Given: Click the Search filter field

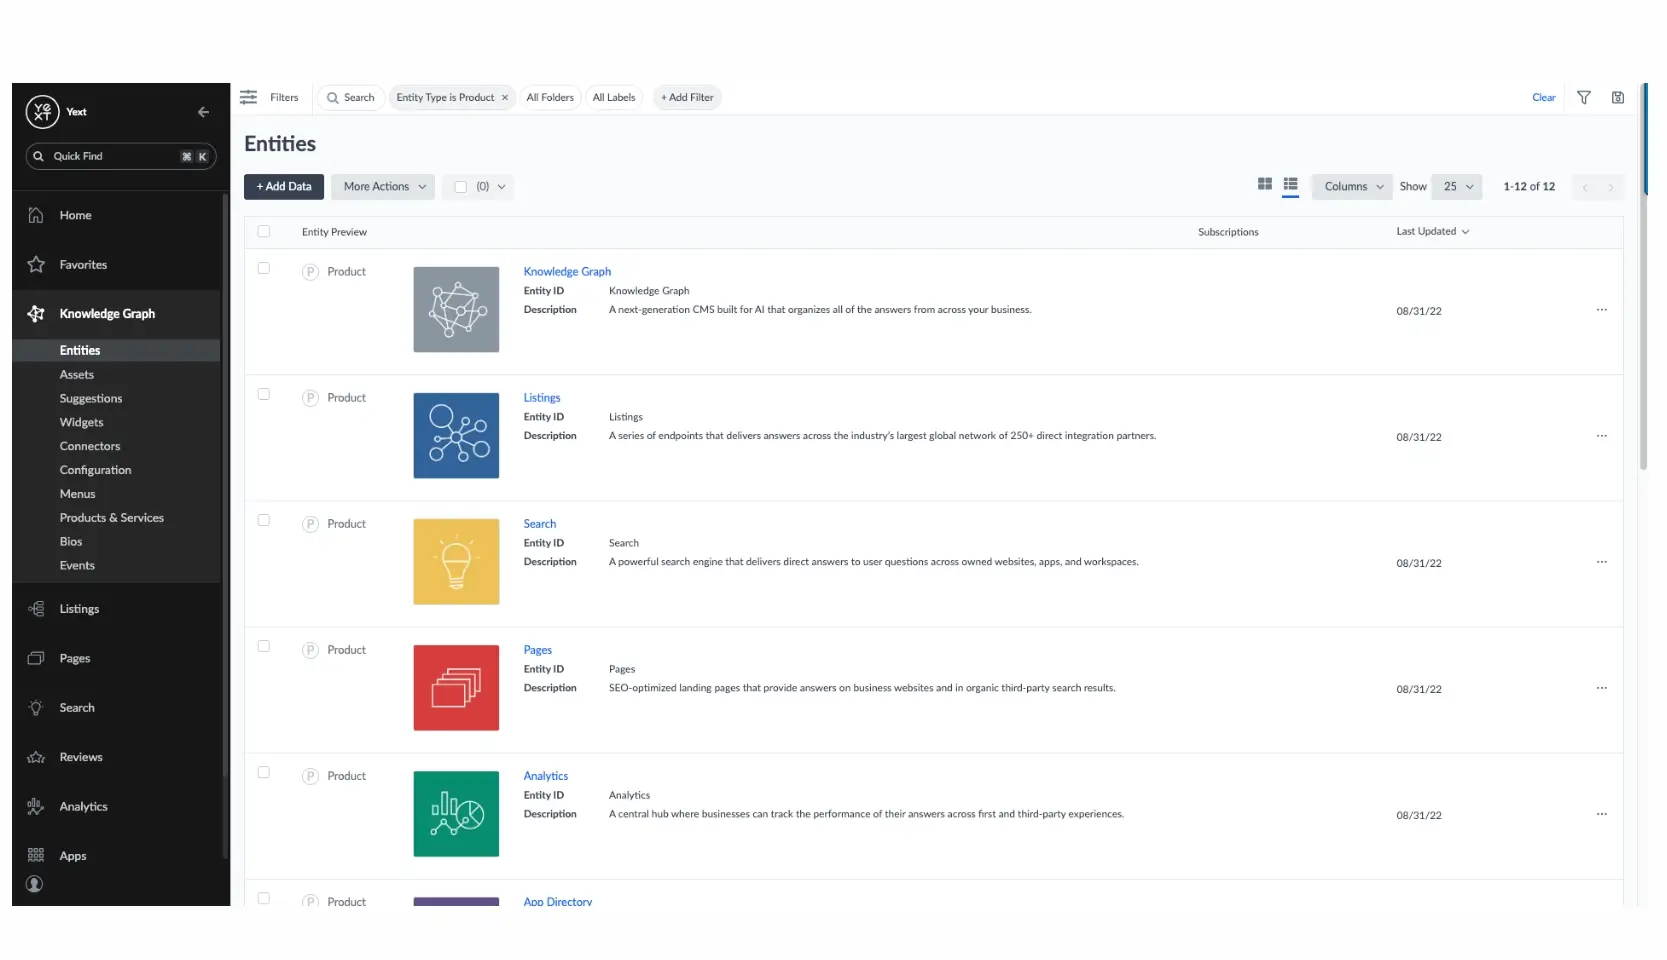Looking at the screenshot, I should click(x=351, y=98).
